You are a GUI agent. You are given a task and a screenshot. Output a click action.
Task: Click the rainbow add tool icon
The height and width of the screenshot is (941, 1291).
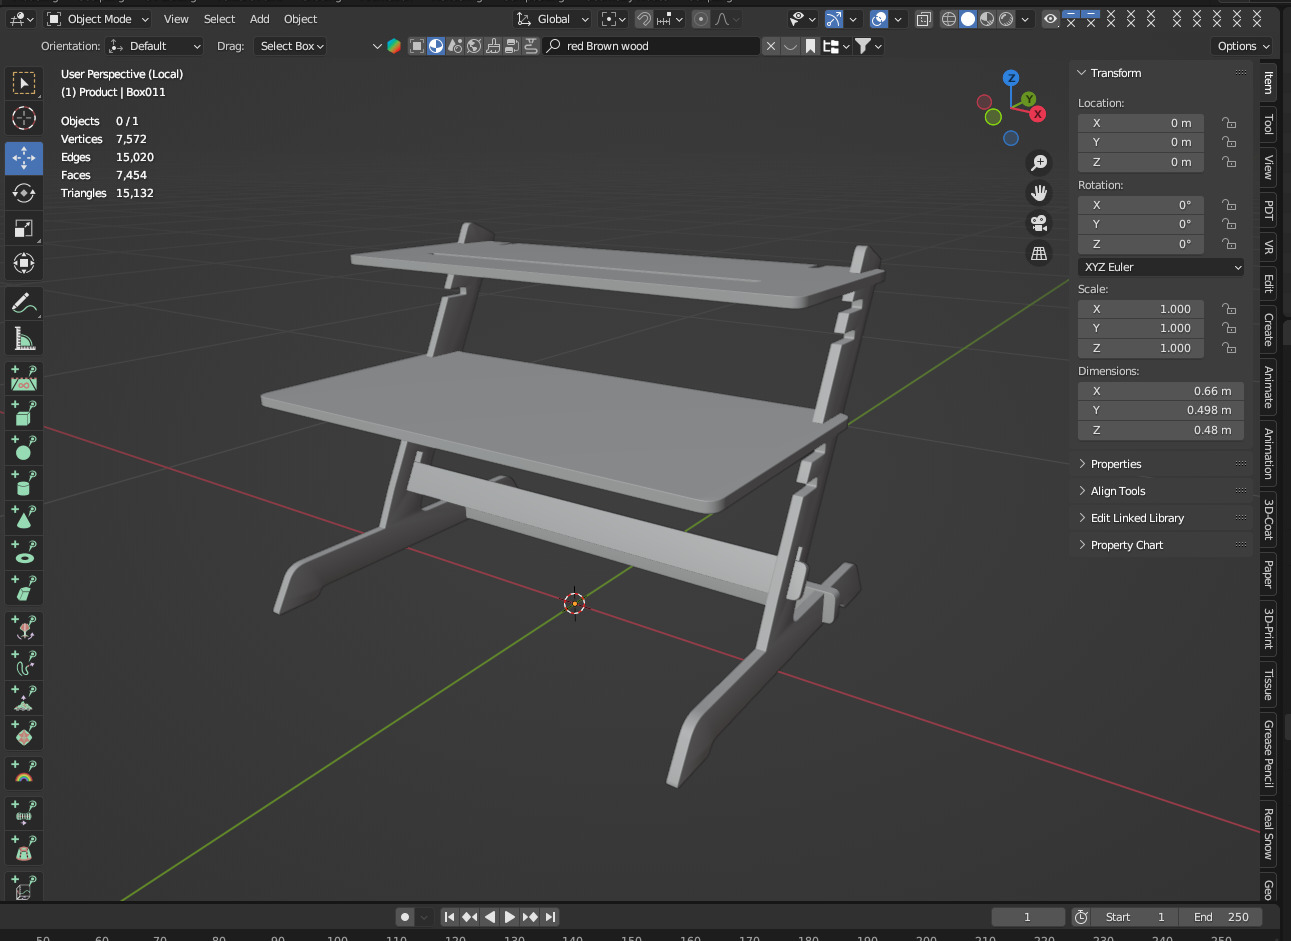[24, 773]
